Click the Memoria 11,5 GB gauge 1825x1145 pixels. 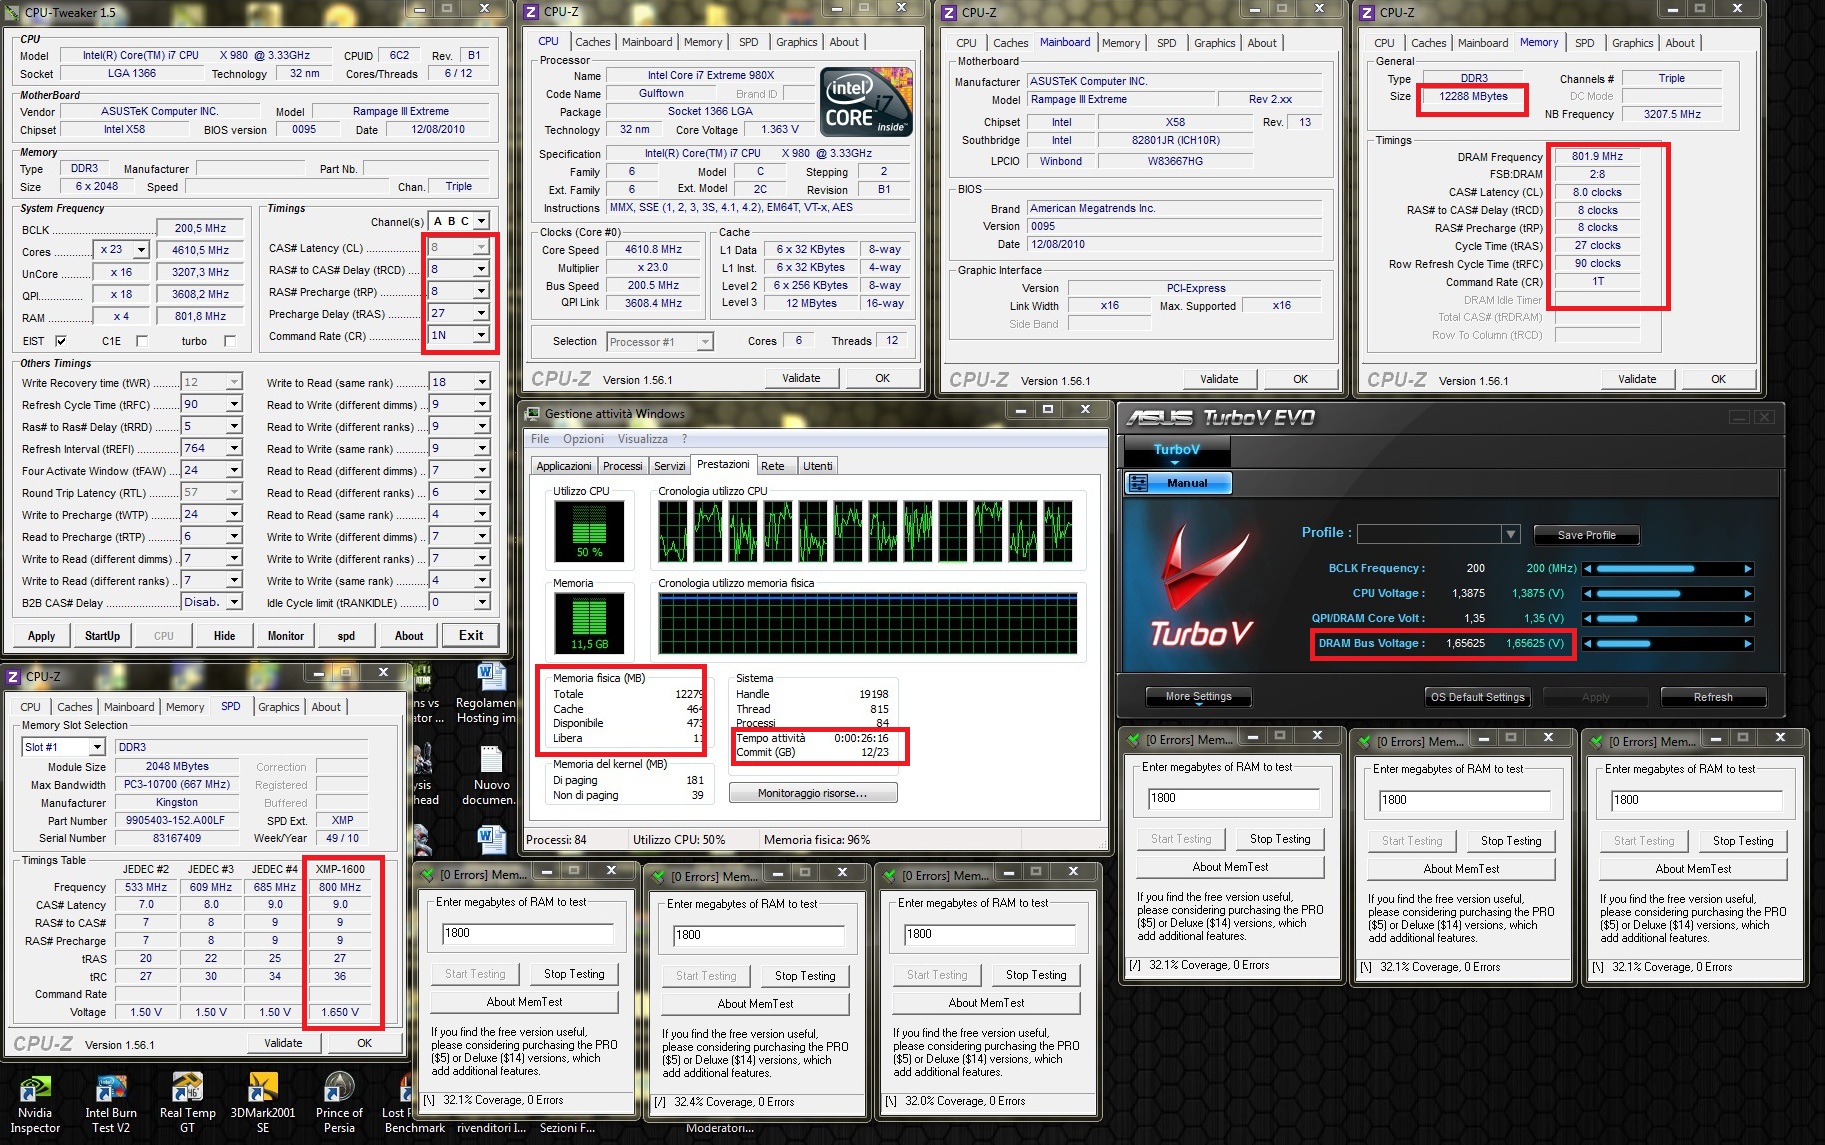[589, 622]
